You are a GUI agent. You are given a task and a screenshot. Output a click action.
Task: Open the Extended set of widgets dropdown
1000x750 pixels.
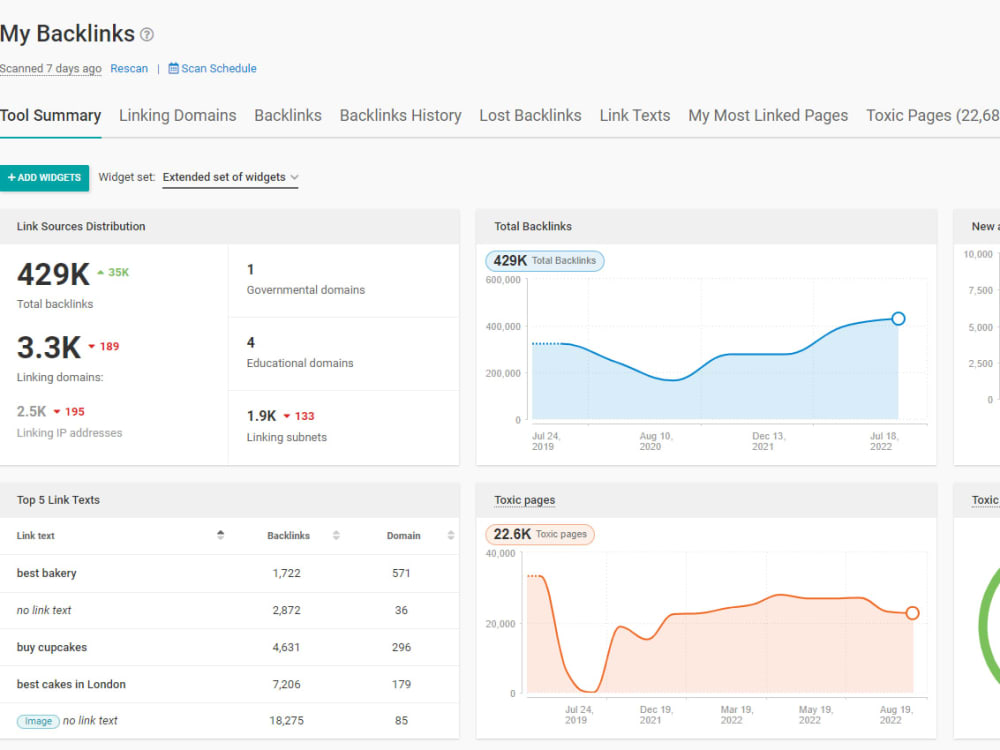pyautogui.click(x=230, y=177)
